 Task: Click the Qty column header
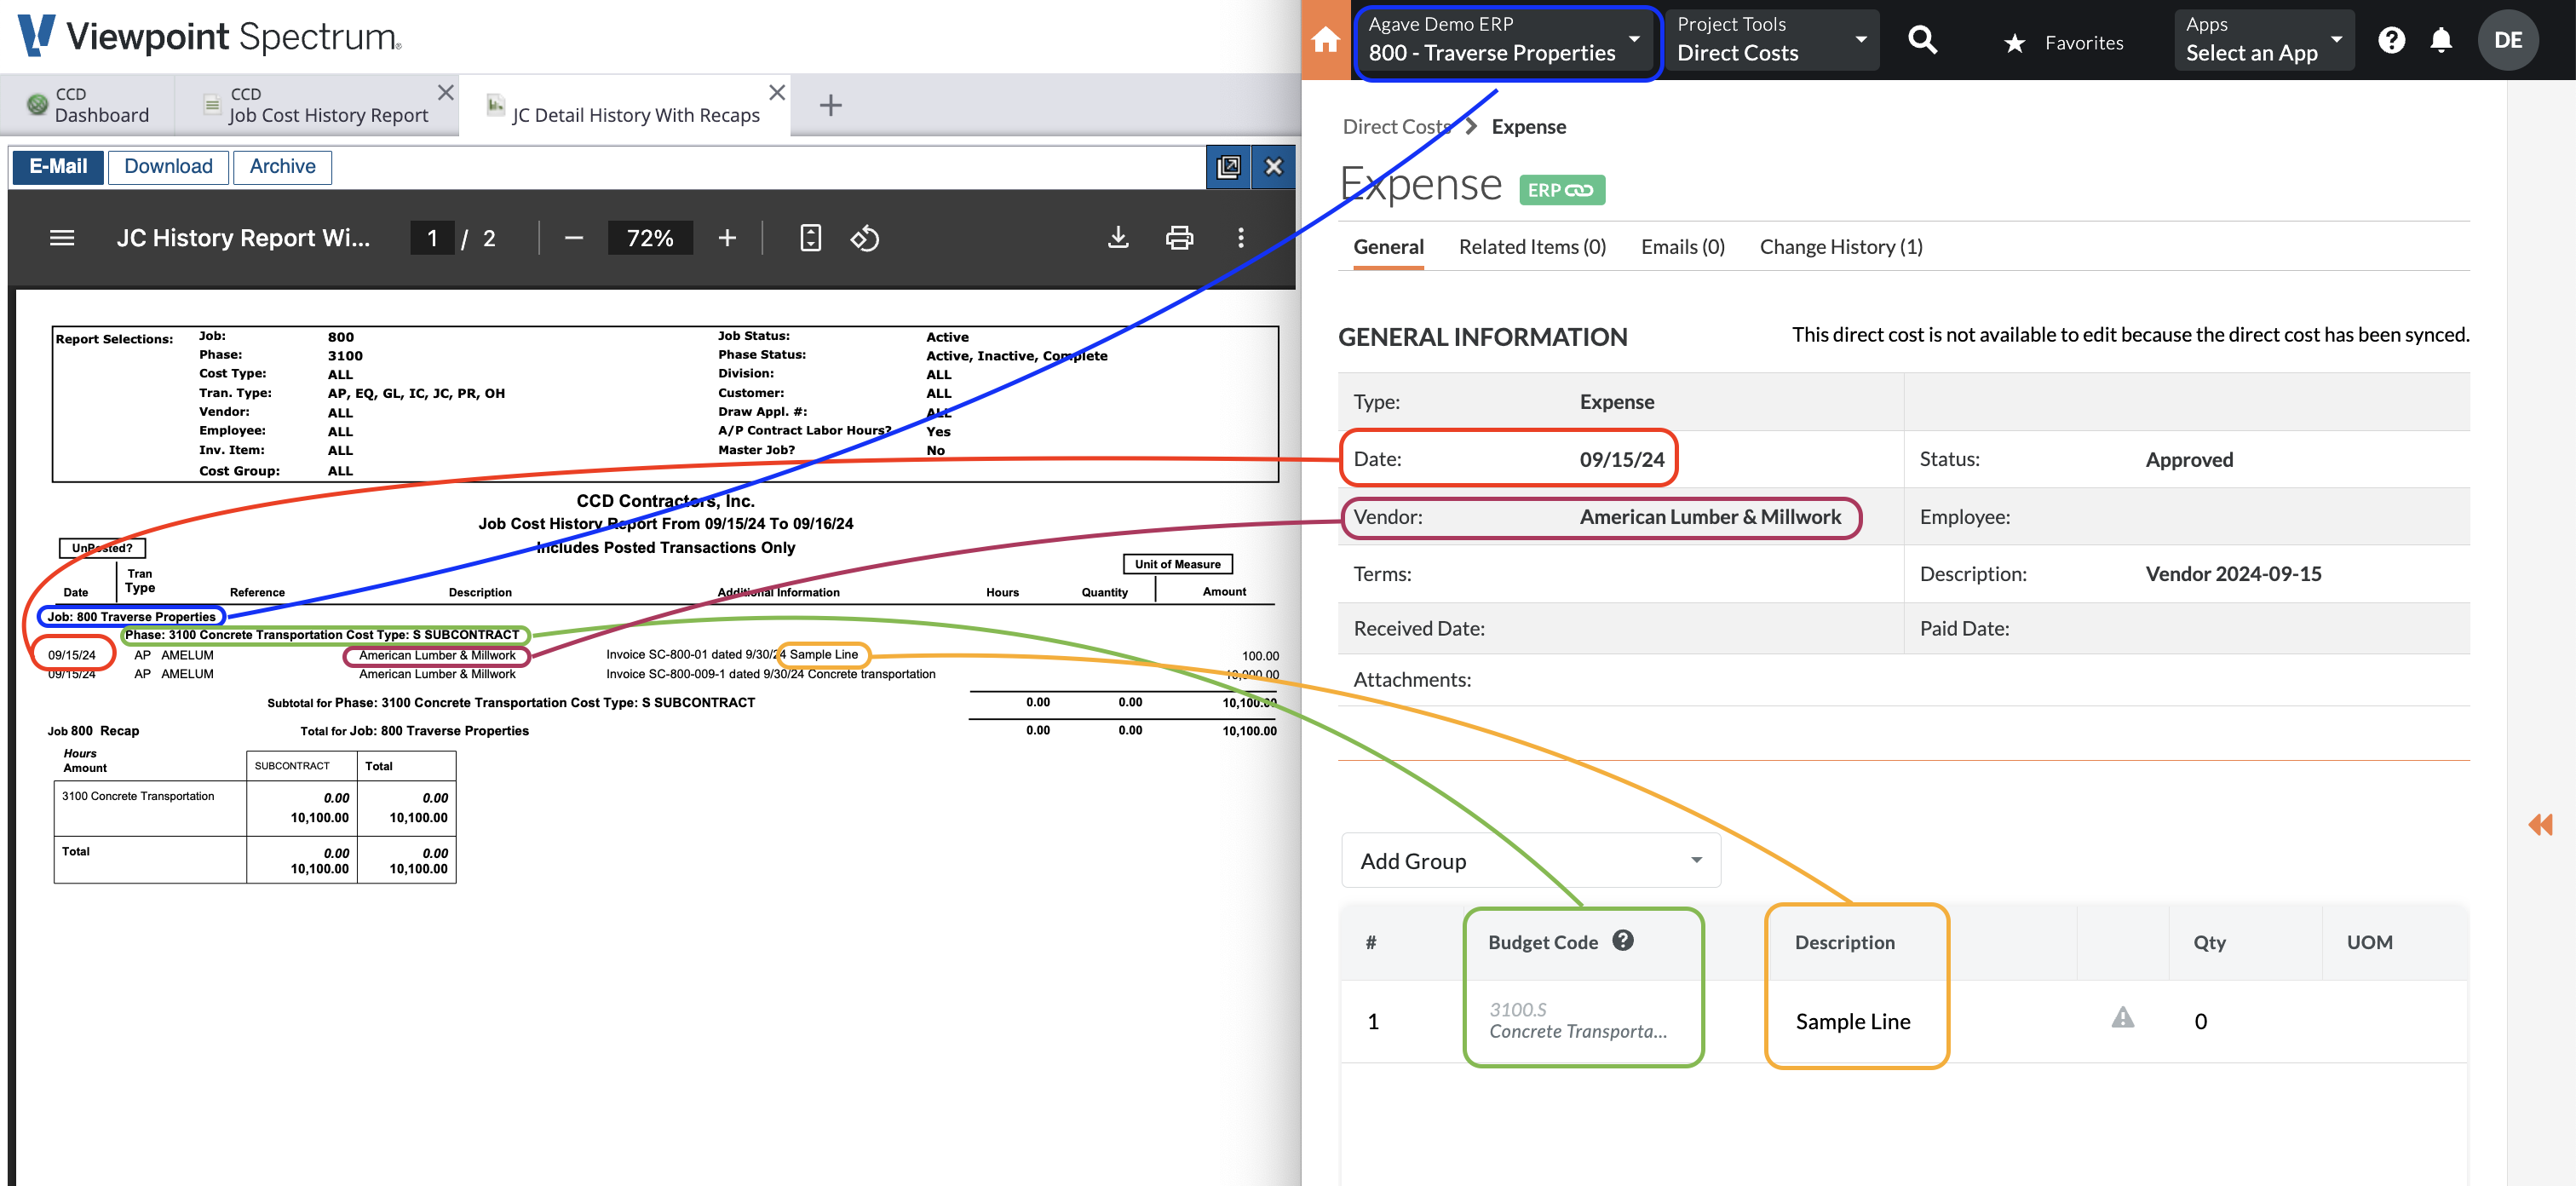2209,942
